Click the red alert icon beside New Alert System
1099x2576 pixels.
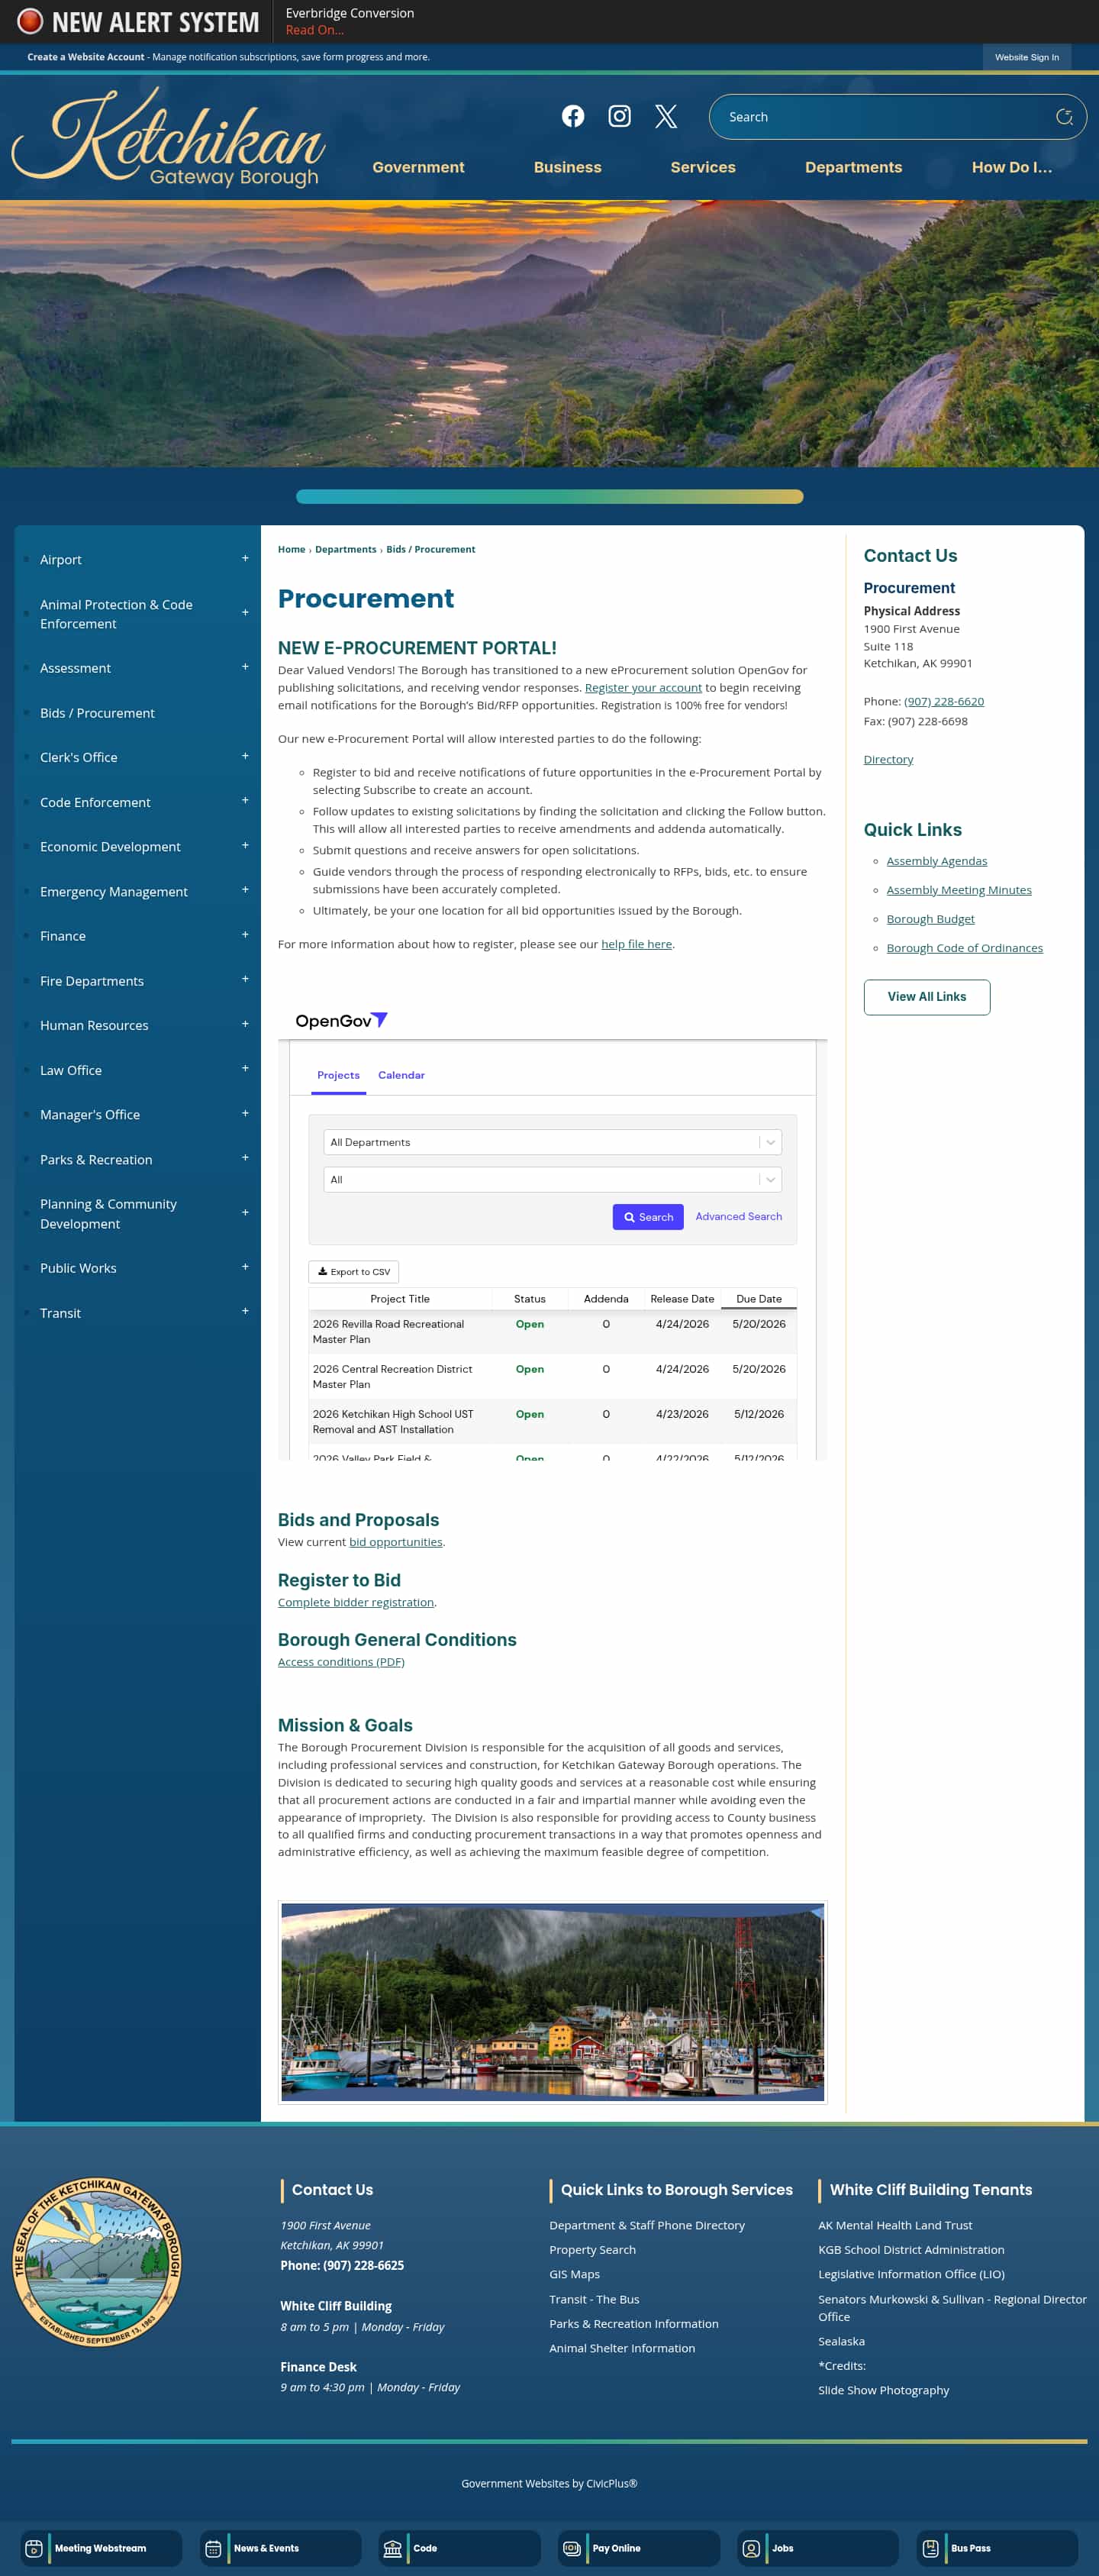[30, 21]
